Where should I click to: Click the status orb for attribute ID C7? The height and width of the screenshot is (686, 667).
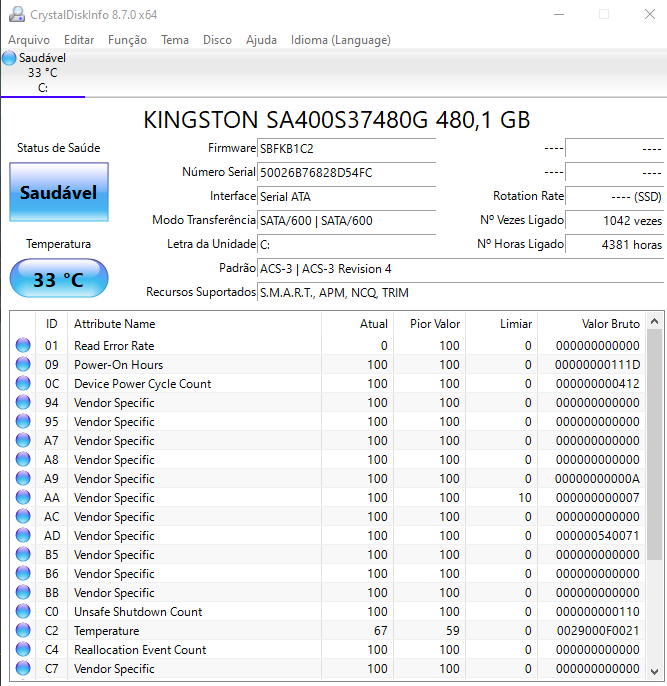click(23, 668)
